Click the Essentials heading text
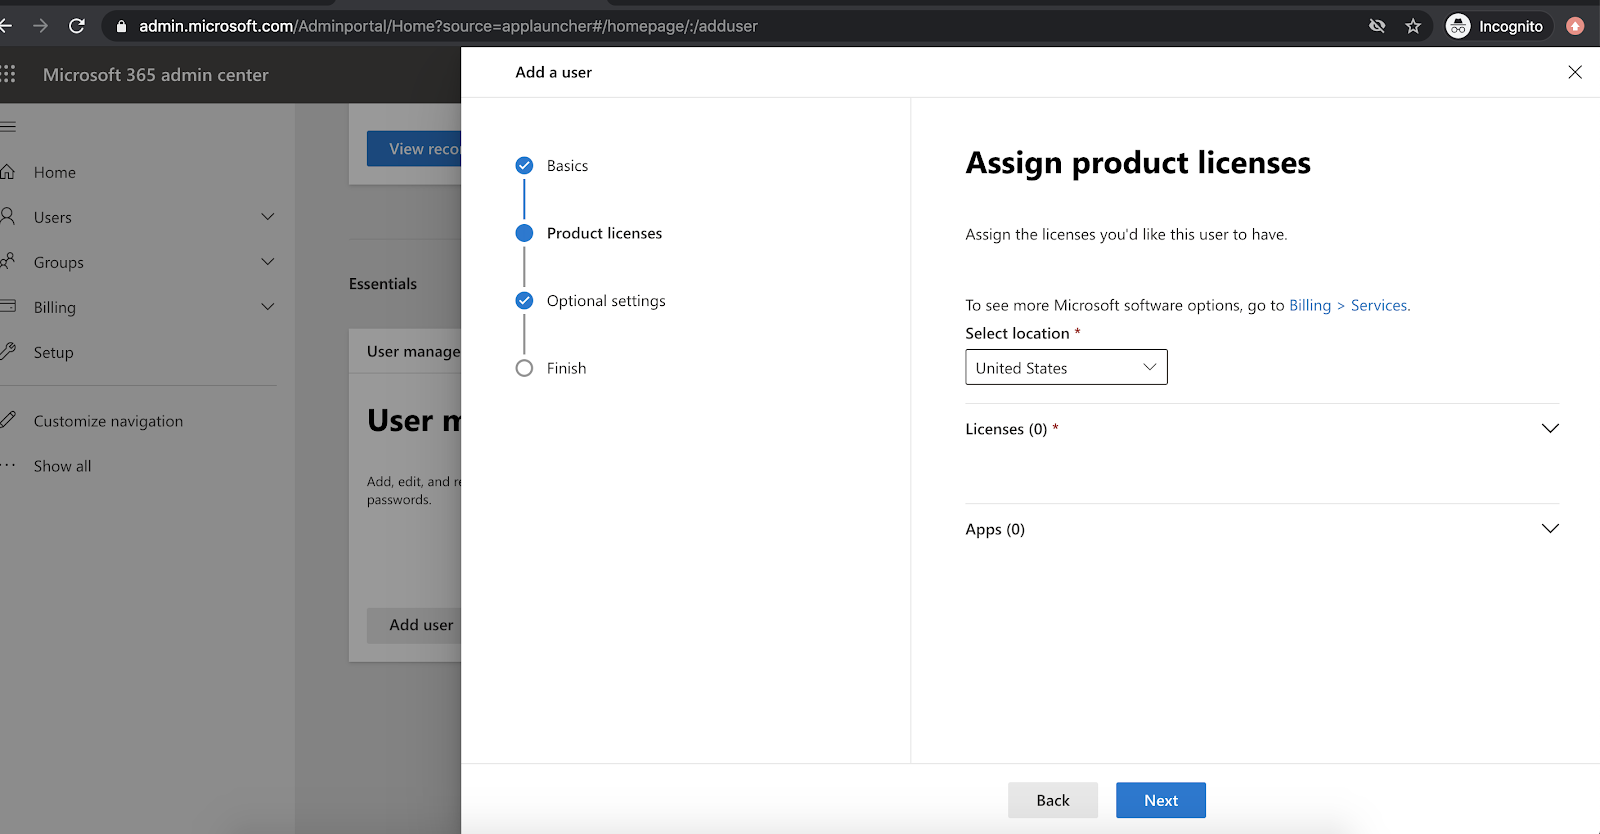 click(383, 284)
